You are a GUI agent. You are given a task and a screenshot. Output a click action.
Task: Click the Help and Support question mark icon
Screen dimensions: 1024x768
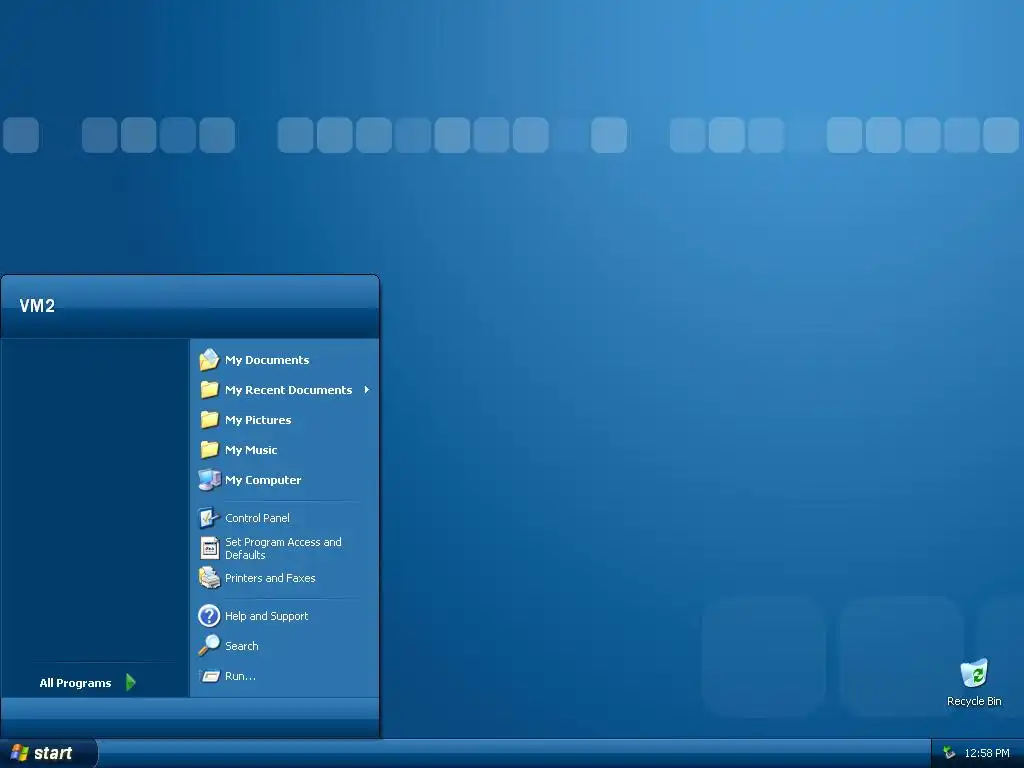[x=209, y=616]
